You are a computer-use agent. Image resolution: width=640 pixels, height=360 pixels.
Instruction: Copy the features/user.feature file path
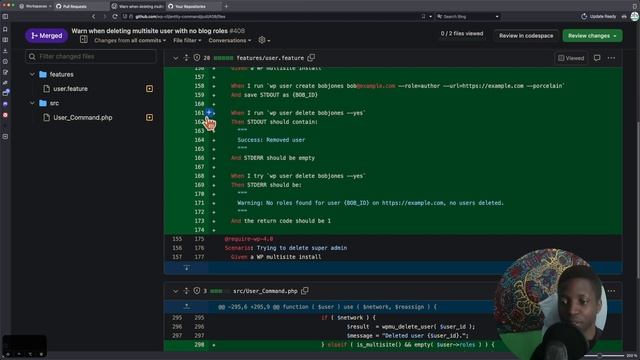tap(311, 58)
